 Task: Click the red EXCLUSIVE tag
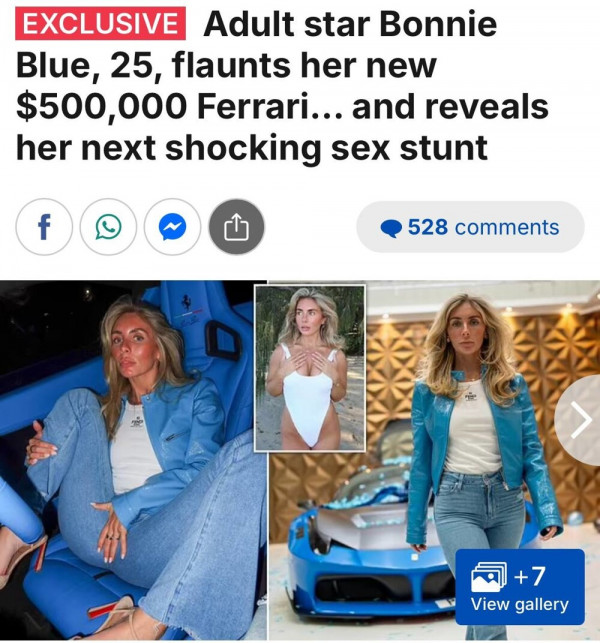click(100, 23)
